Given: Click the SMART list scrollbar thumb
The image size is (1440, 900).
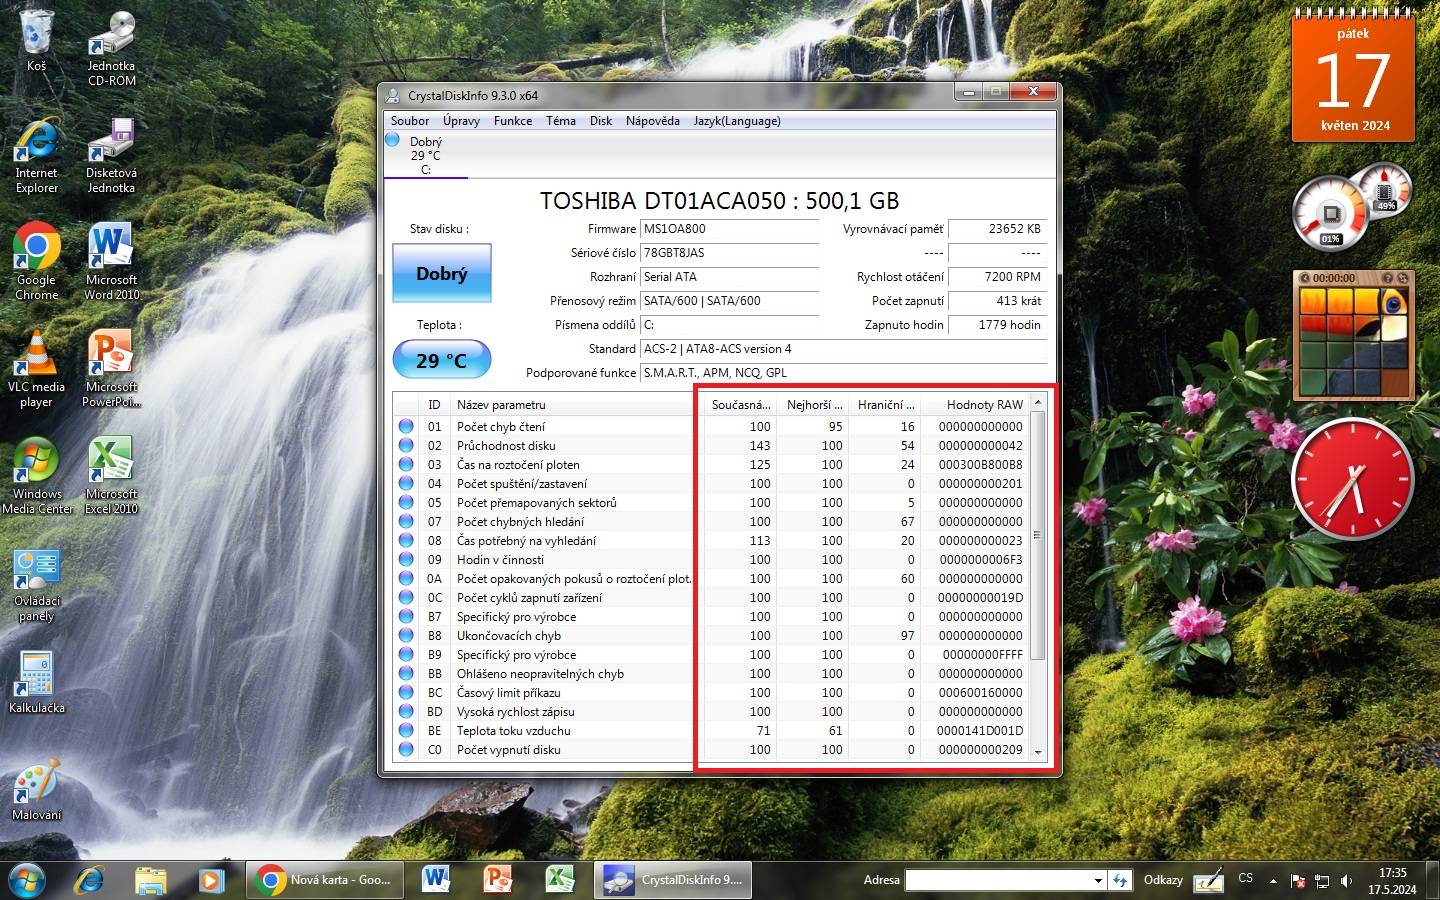Looking at the screenshot, I should (1038, 535).
